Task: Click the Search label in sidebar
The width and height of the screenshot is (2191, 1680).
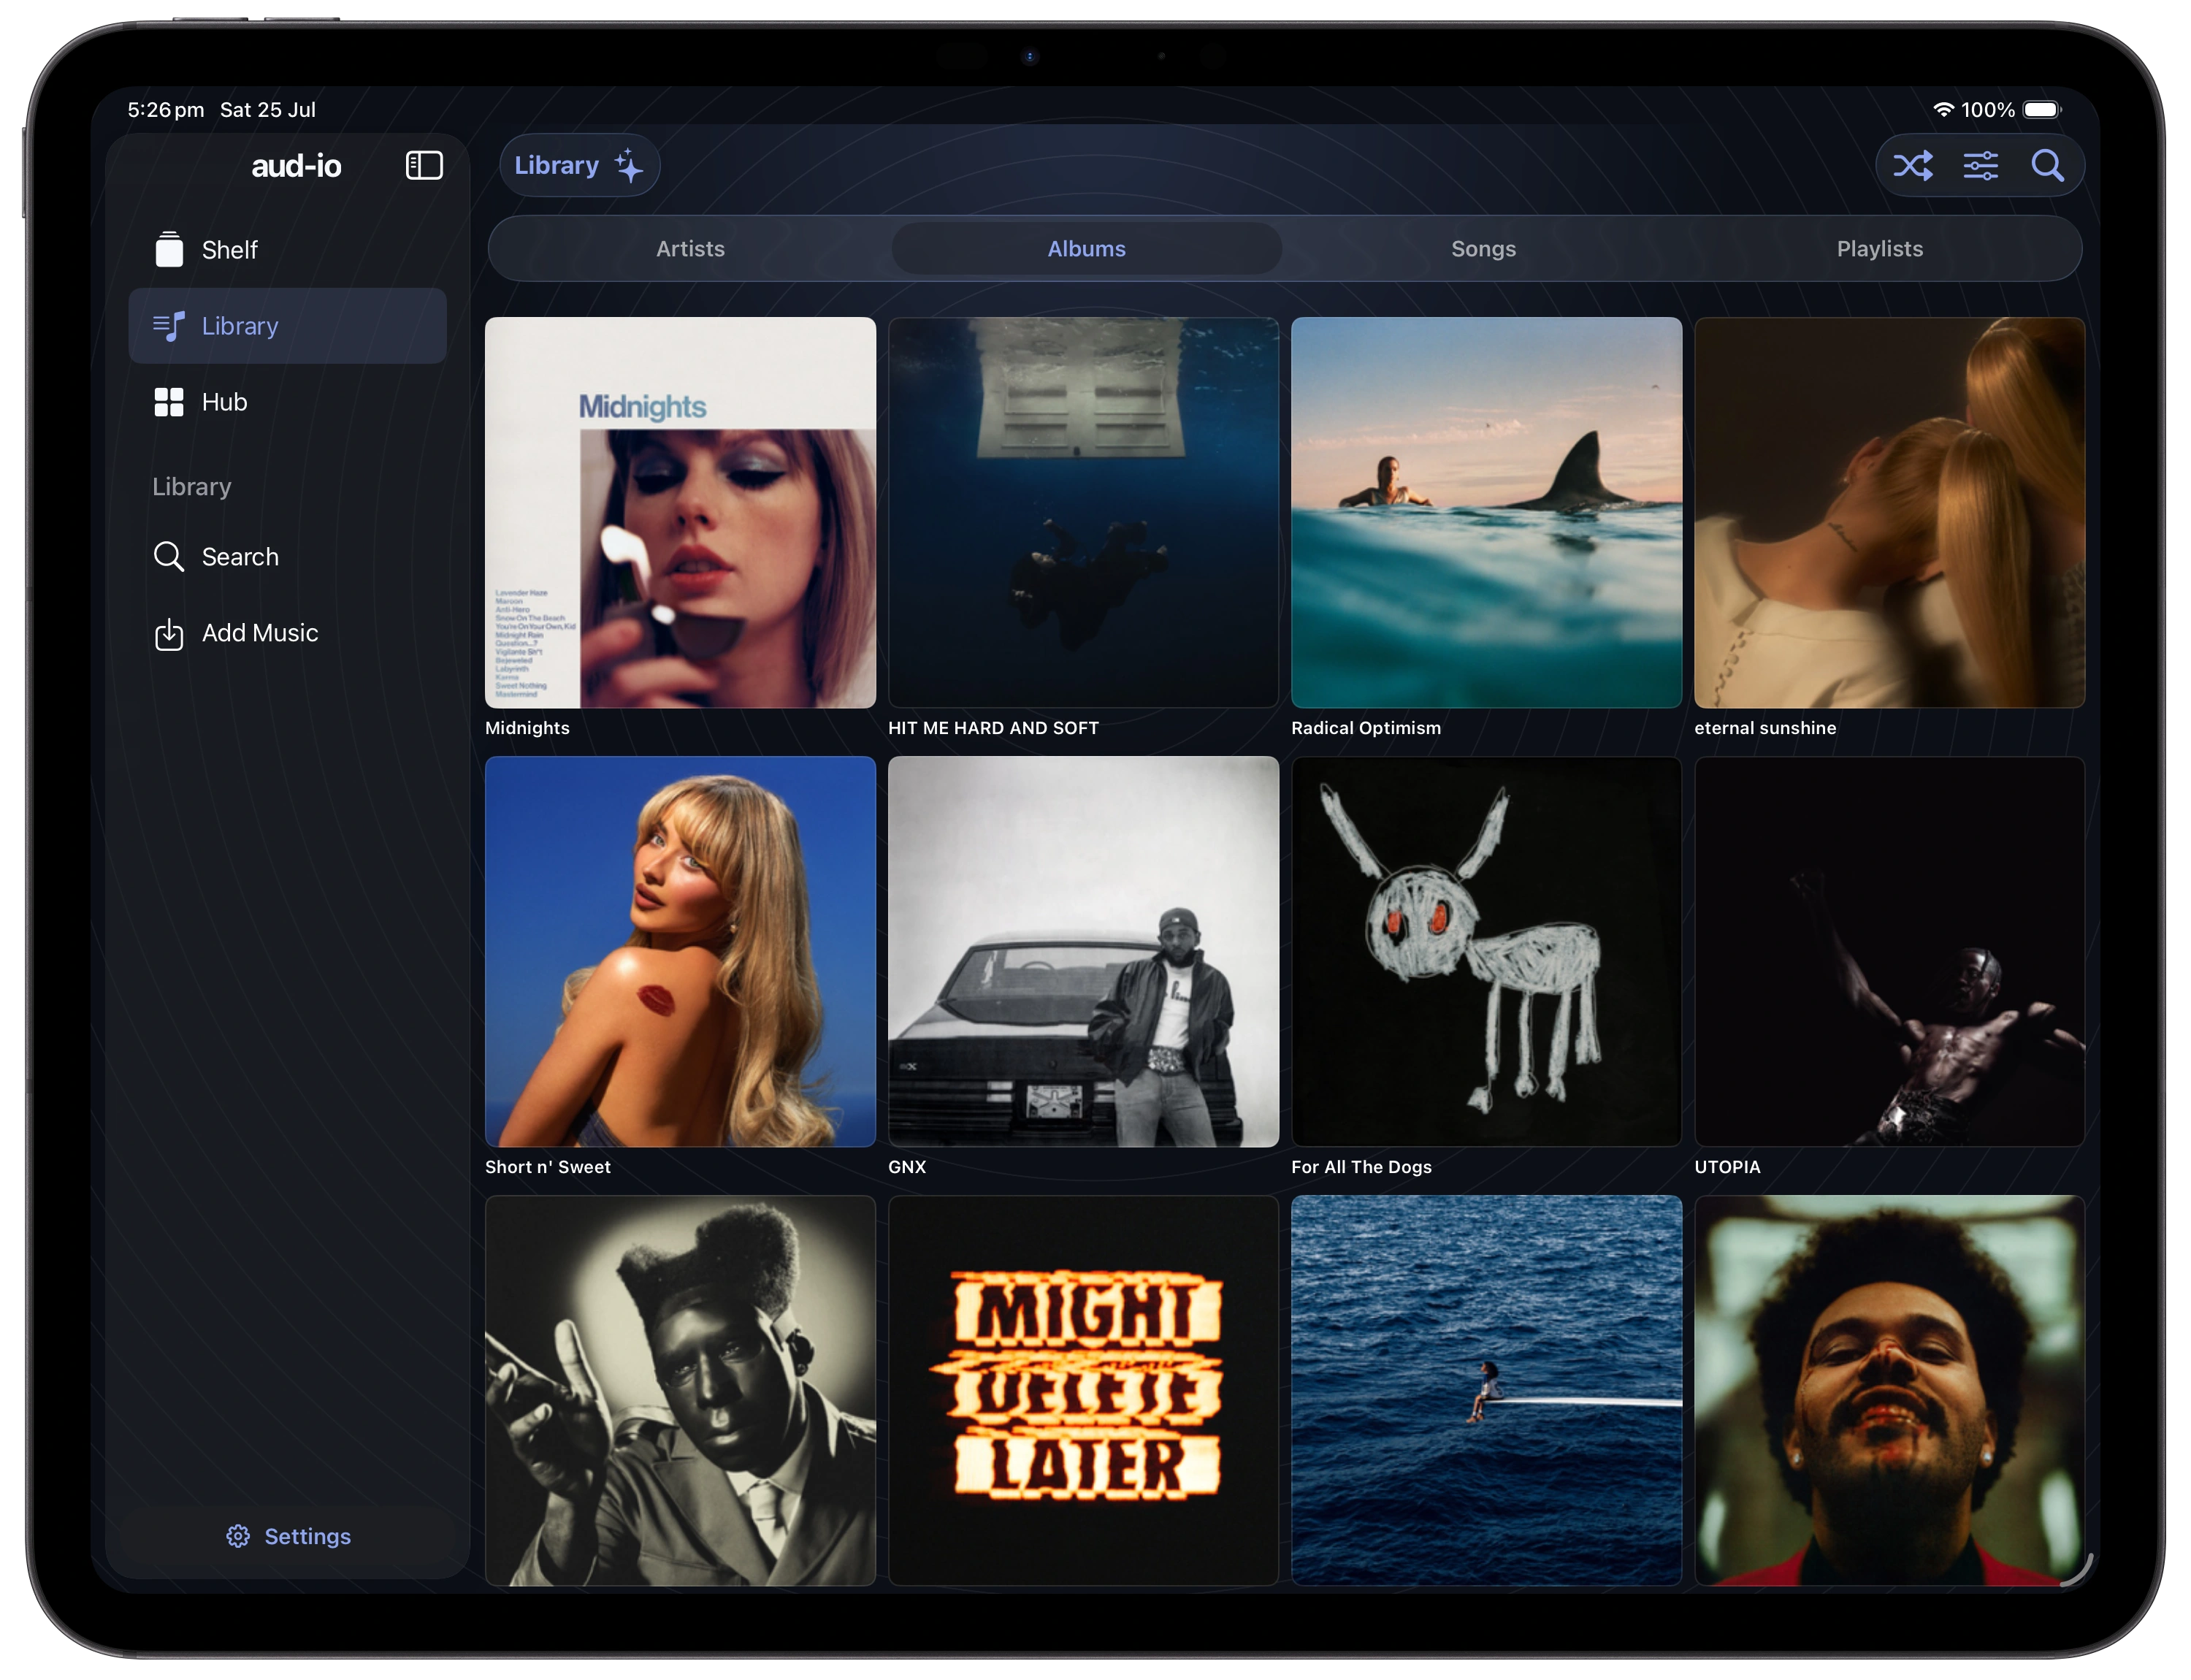Action: pos(240,557)
